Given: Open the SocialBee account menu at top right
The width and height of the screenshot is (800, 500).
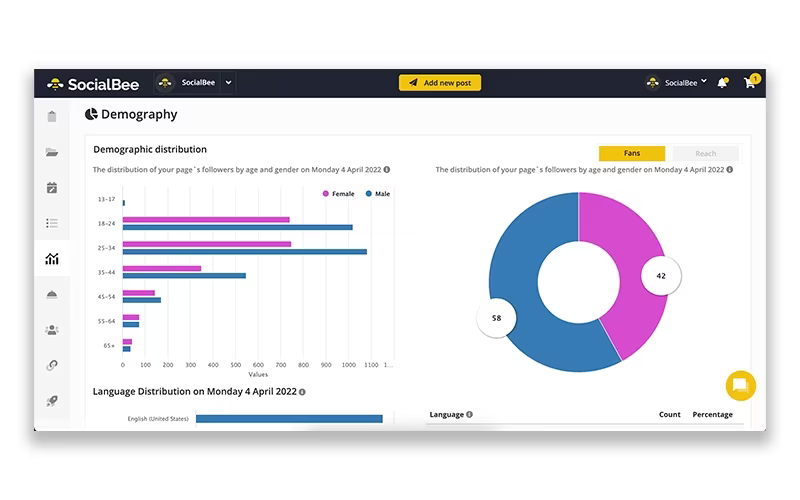Looking at the screenshot, I should [x=677, y=83].
